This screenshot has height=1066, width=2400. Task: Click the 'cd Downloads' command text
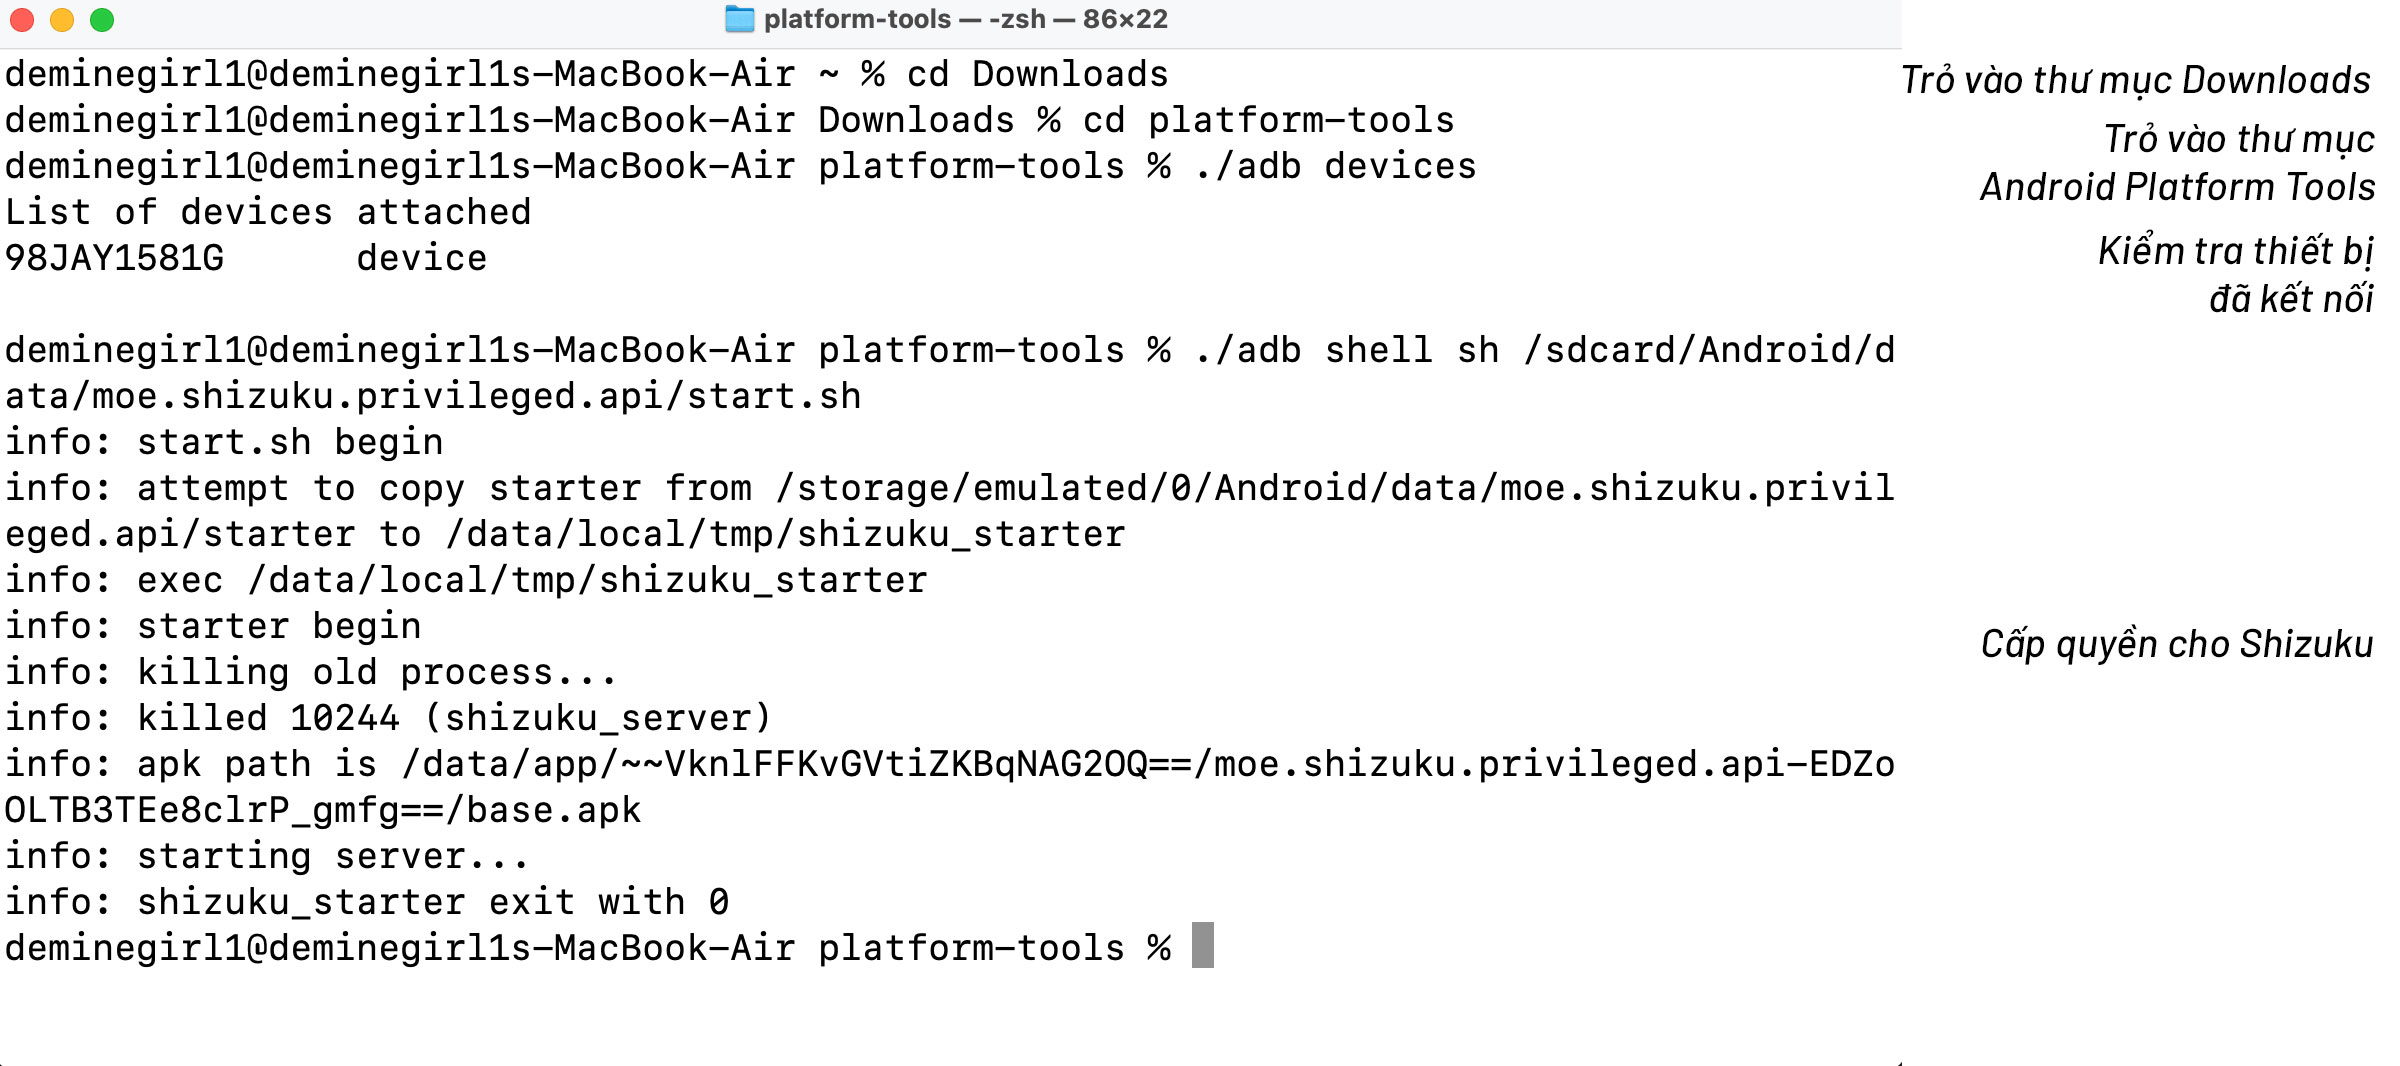tap(1037, 74)
